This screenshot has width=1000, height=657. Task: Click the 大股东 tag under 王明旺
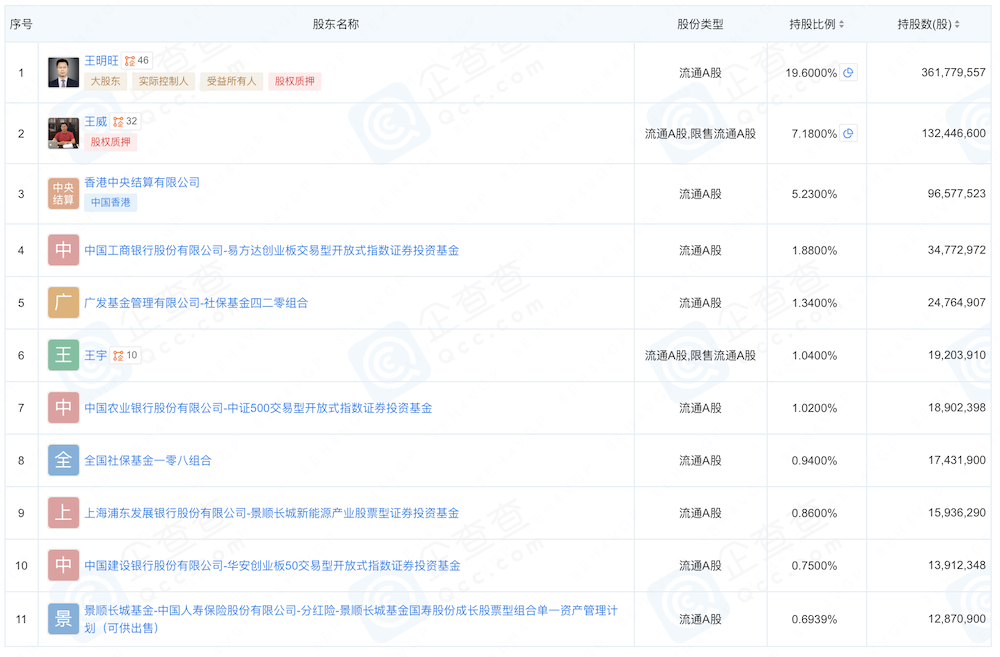click(x=105, y=81)
